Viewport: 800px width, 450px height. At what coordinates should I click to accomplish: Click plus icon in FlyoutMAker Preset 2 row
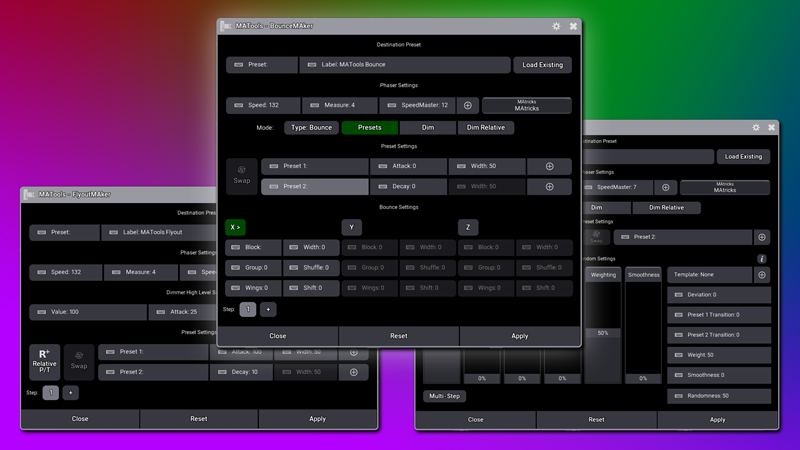point(354,372)
